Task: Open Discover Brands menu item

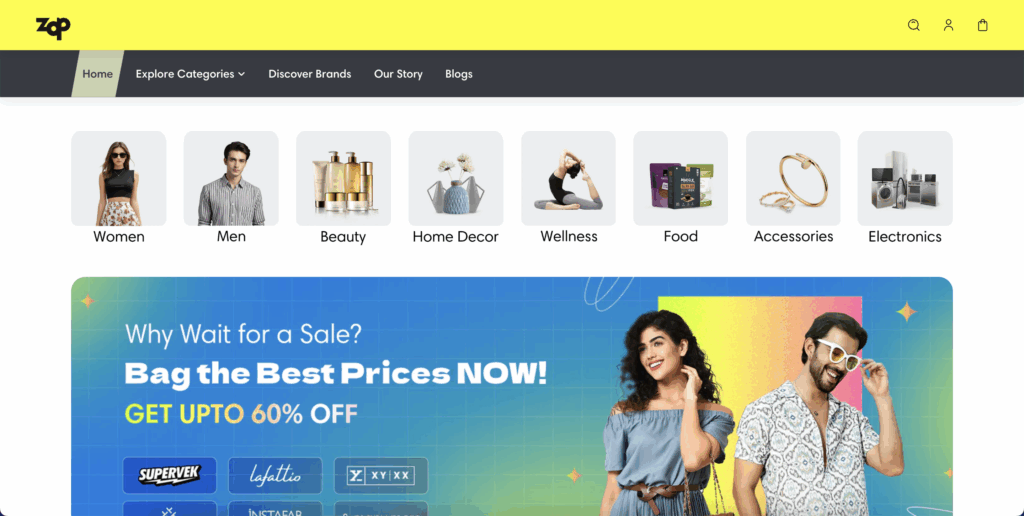Action: coord(310,74)
